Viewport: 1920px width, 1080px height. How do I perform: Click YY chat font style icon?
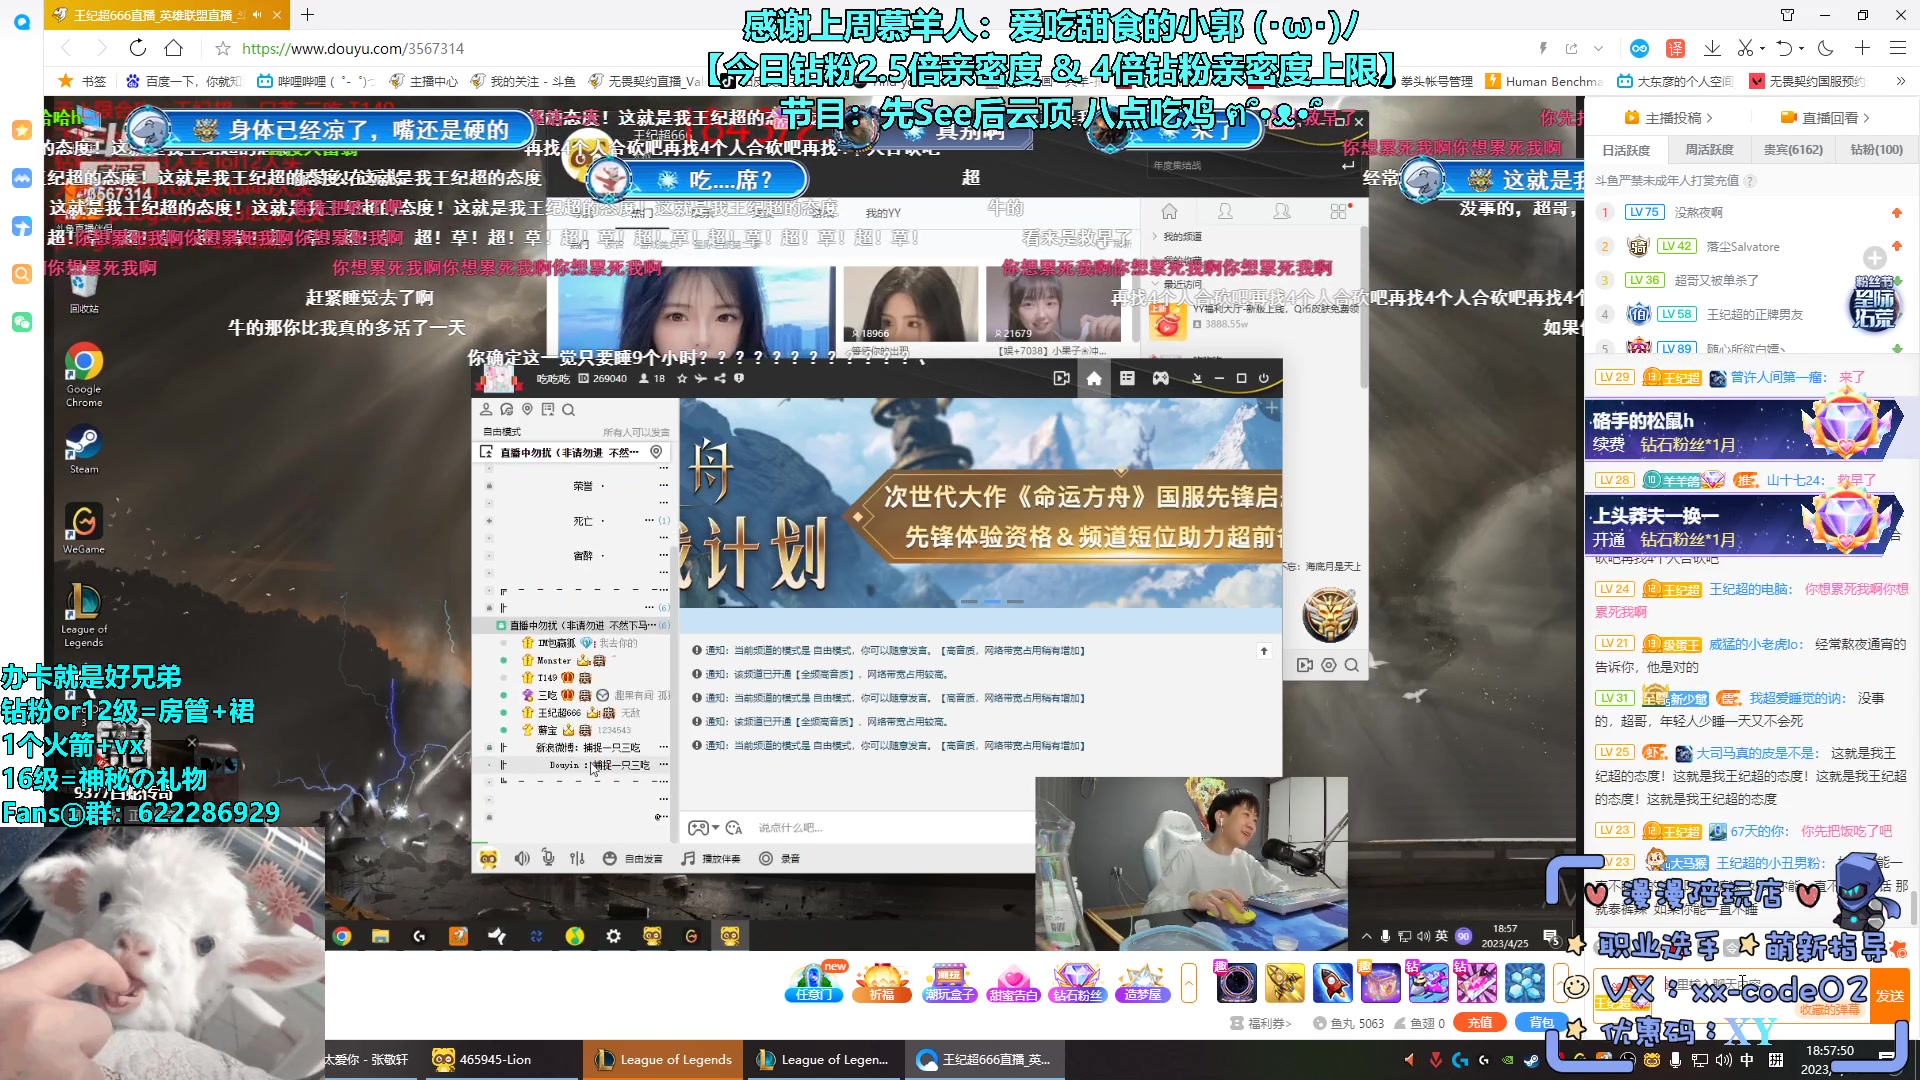(x=734, y=827)
